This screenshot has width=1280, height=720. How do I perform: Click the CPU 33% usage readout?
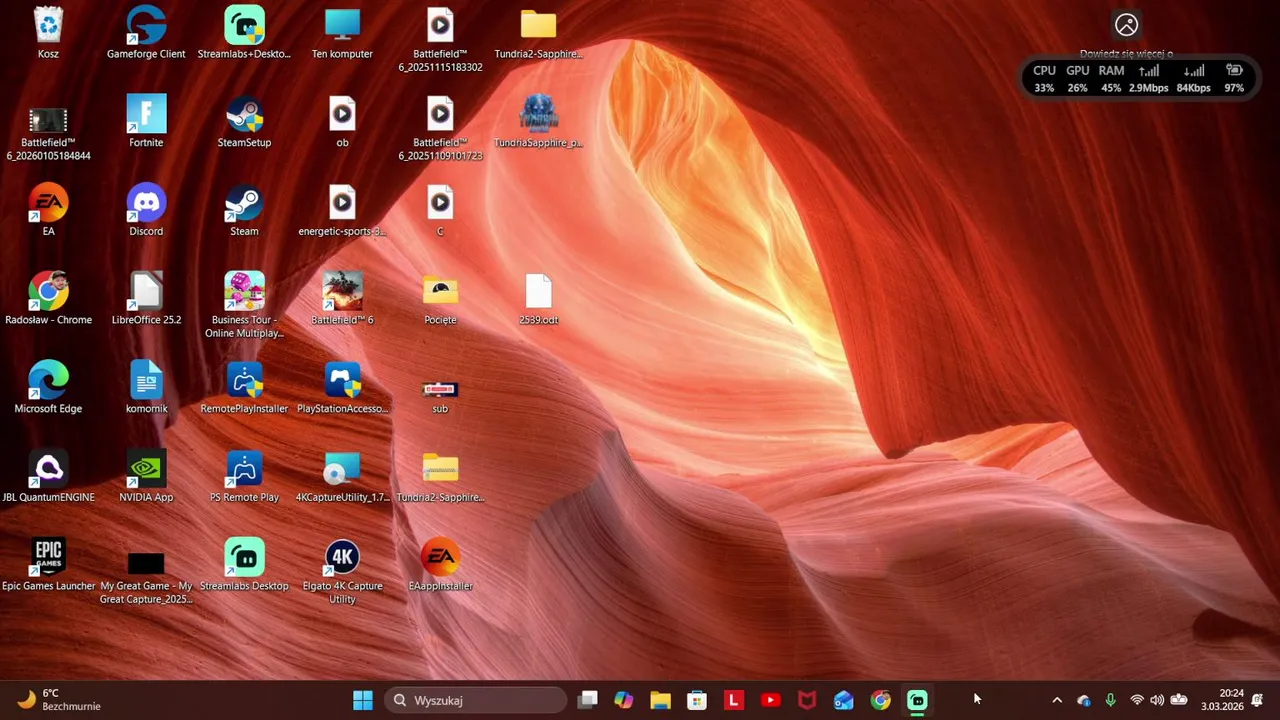point(1044,79)
